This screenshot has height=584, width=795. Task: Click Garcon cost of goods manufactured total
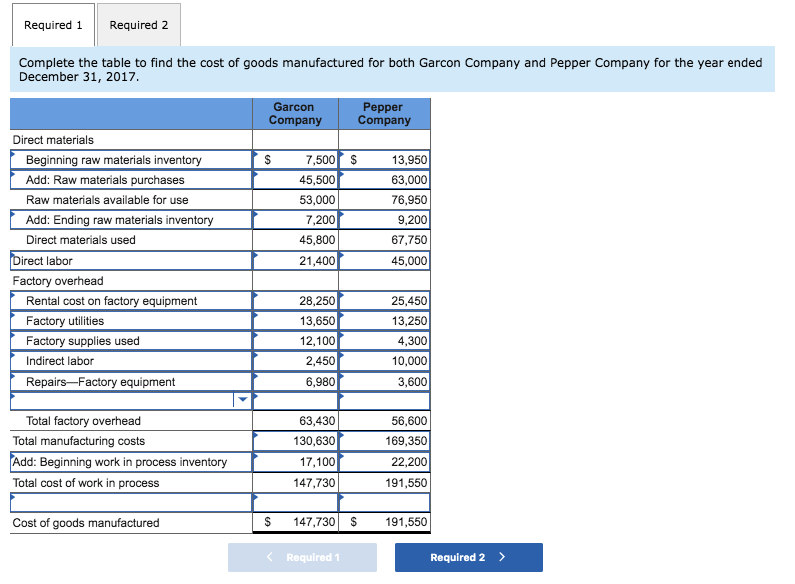pyautogui.click(x=296, y=522)
